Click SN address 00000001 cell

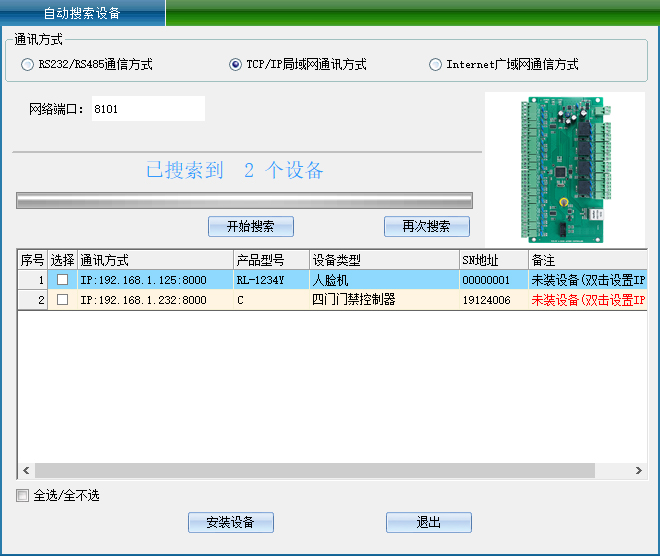(494, 280)
